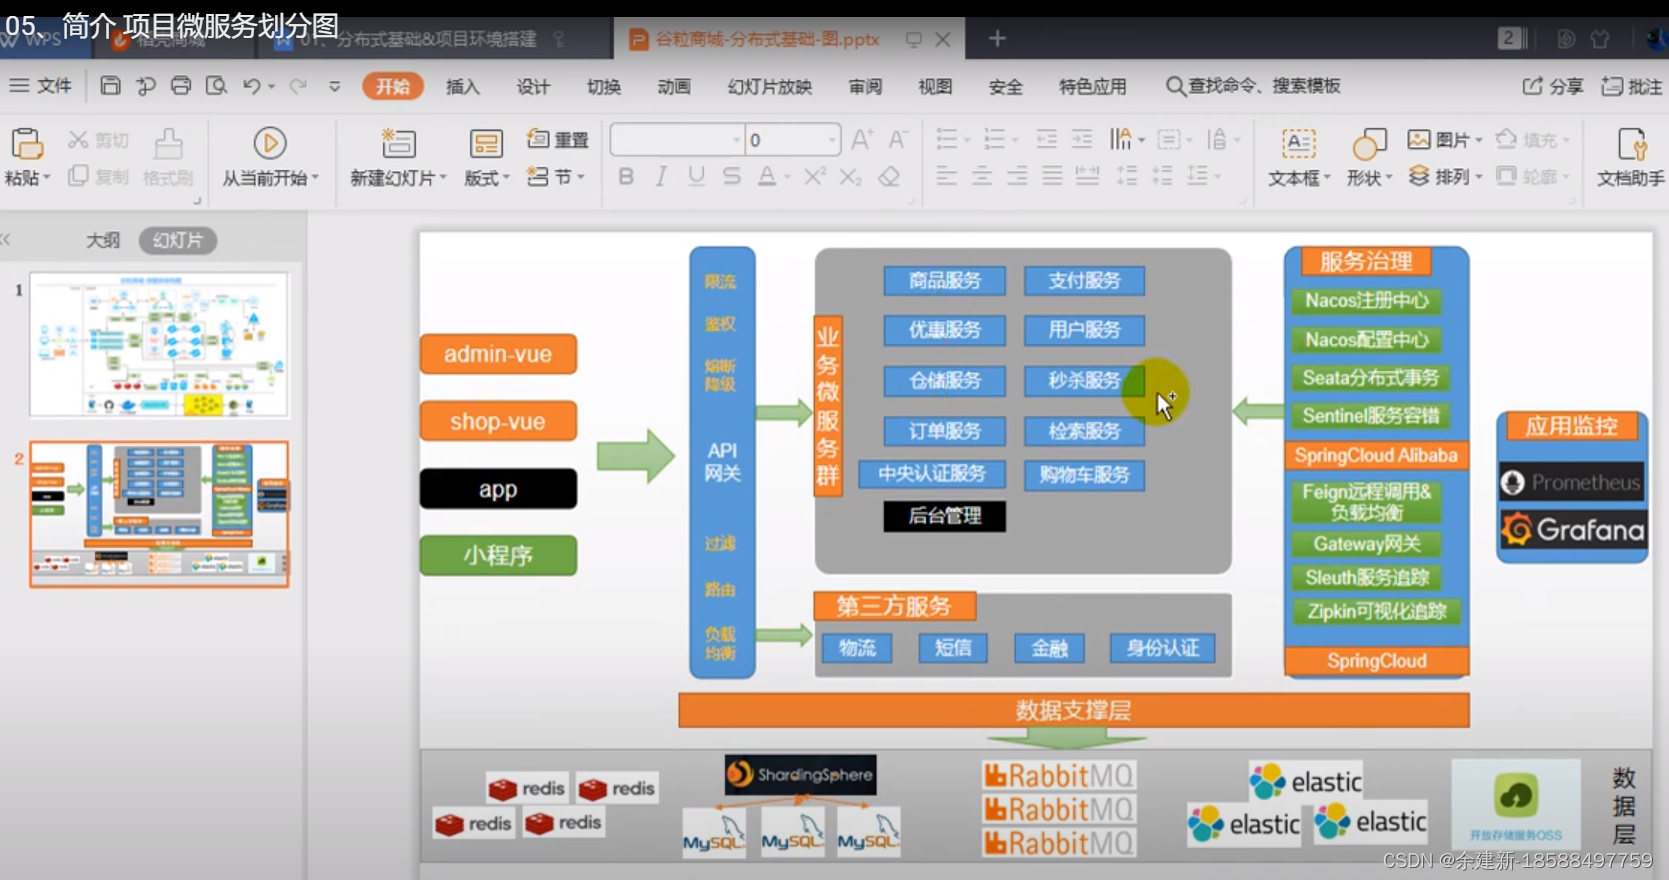The image size is (1669, 880).
Task: Click the Print icon in quick access toolbar
Action: (x=181, y=86)
